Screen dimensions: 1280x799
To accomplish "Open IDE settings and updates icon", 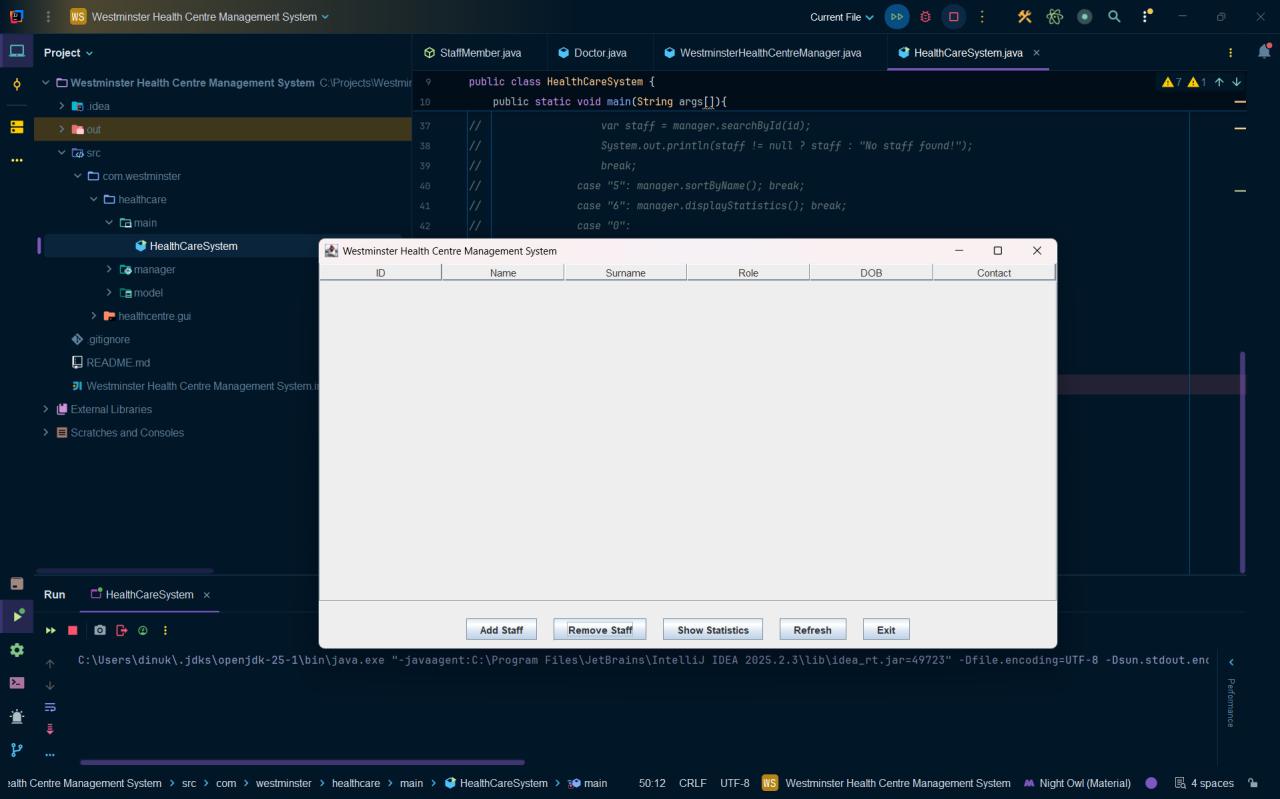I will [x=1146, y=17].
